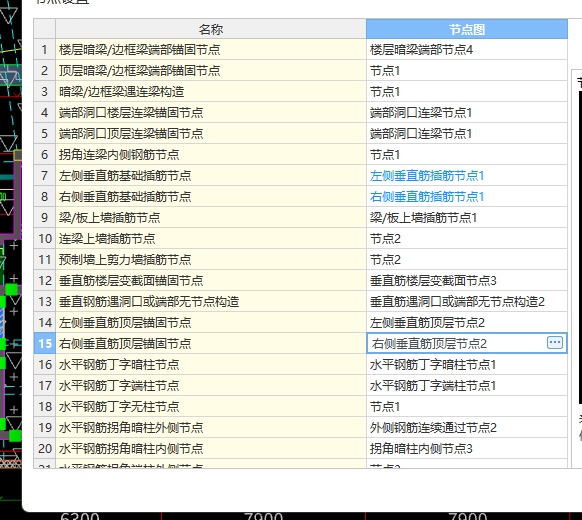
Task: Select value cell 外侧钢筋连续通过节点2
Action: pos(467,427)
